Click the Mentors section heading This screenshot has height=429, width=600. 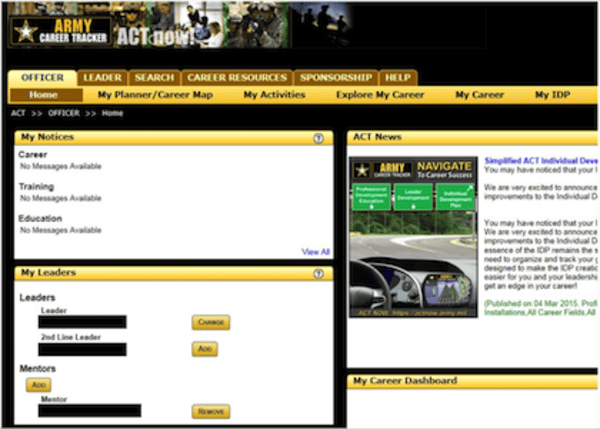(38, 369)
